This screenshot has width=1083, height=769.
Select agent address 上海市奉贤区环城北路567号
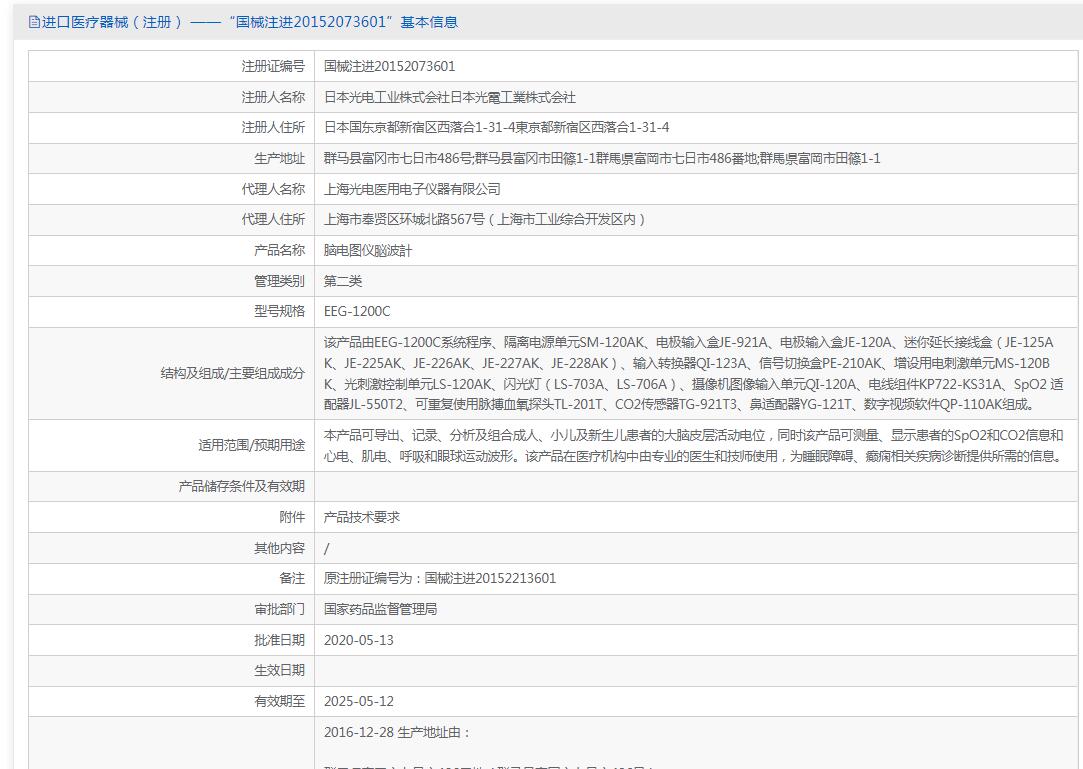click(404, 219)
